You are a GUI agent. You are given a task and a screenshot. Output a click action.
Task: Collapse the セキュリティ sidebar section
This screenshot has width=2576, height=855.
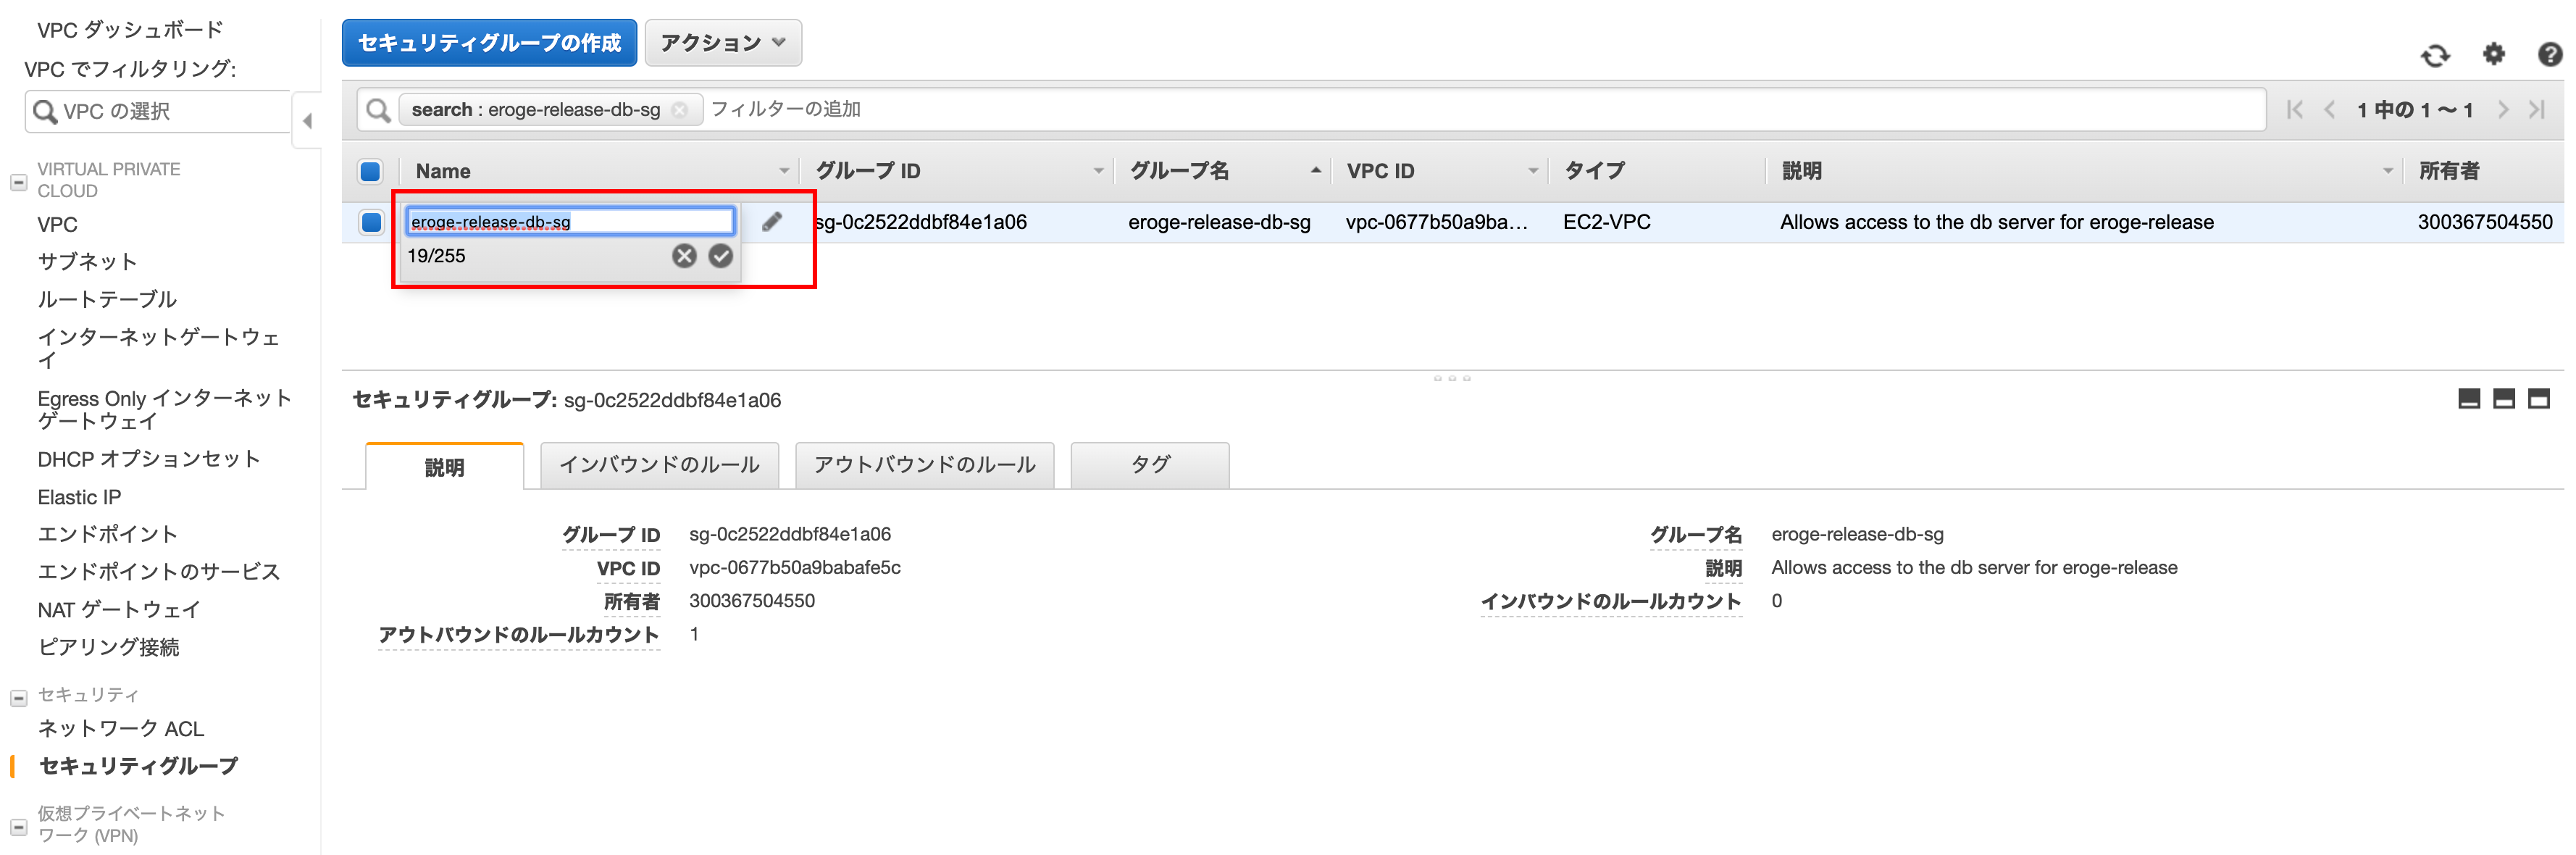tap(18, 697)
